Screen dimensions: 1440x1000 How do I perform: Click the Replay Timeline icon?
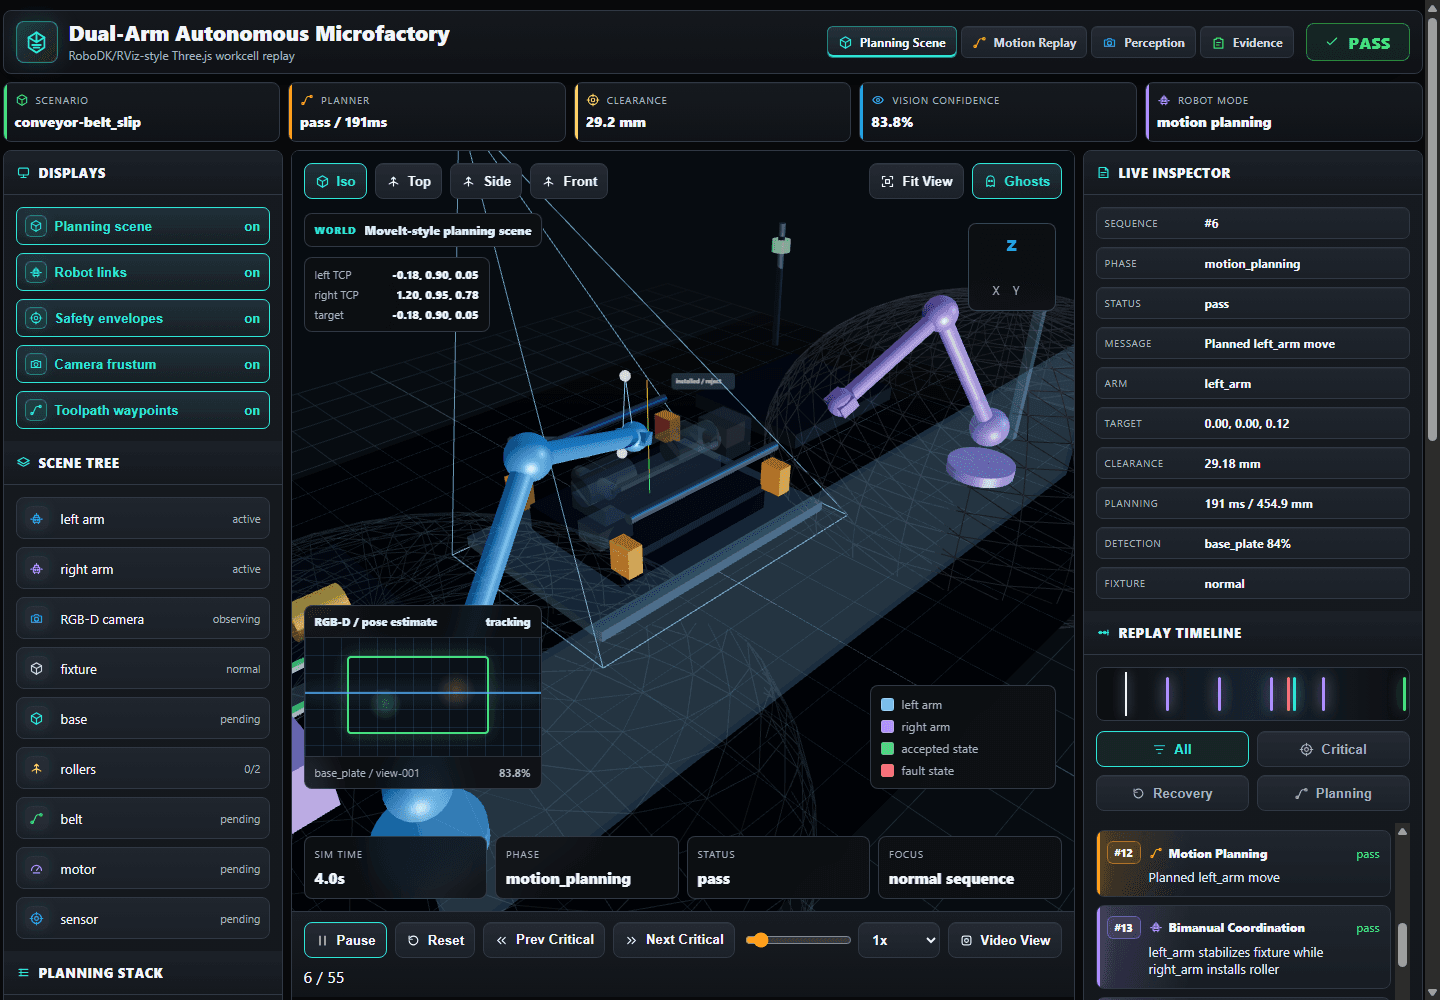click(1103, 633)
